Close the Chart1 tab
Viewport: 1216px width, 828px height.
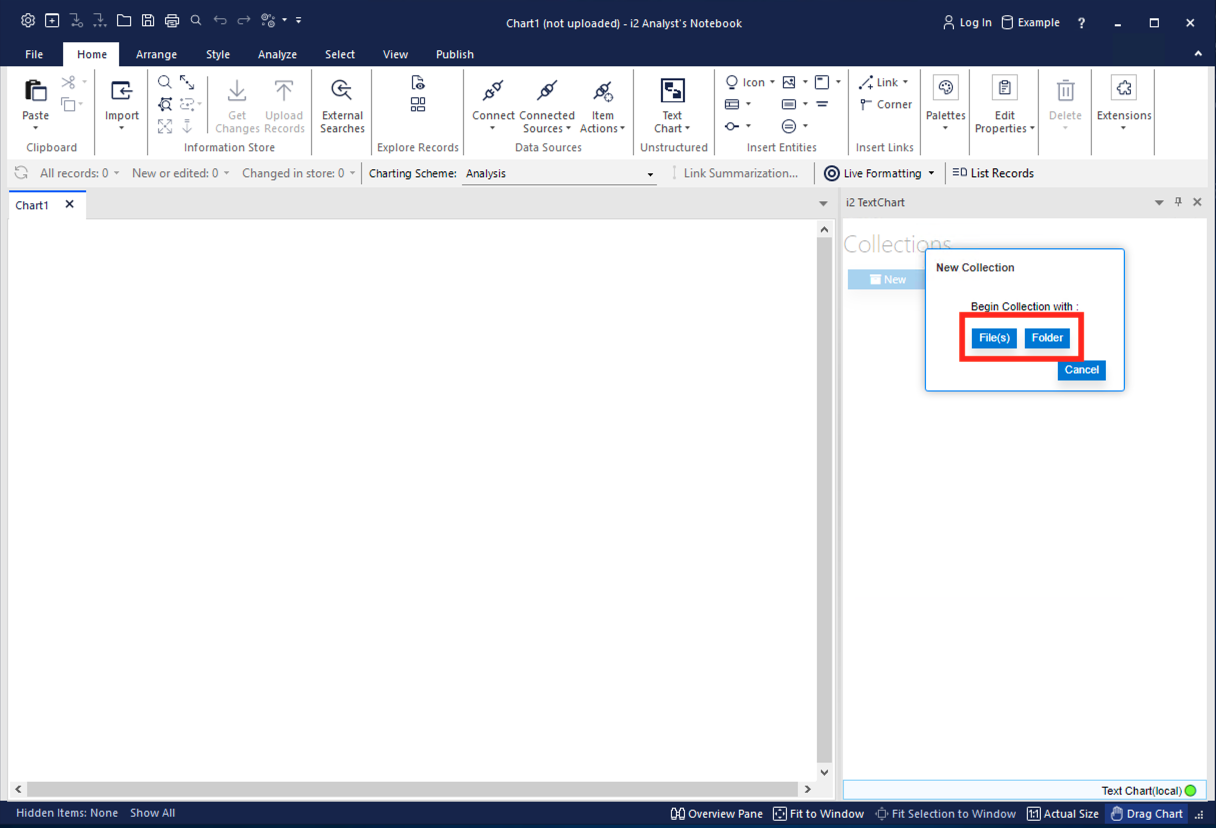coord(69,204)
